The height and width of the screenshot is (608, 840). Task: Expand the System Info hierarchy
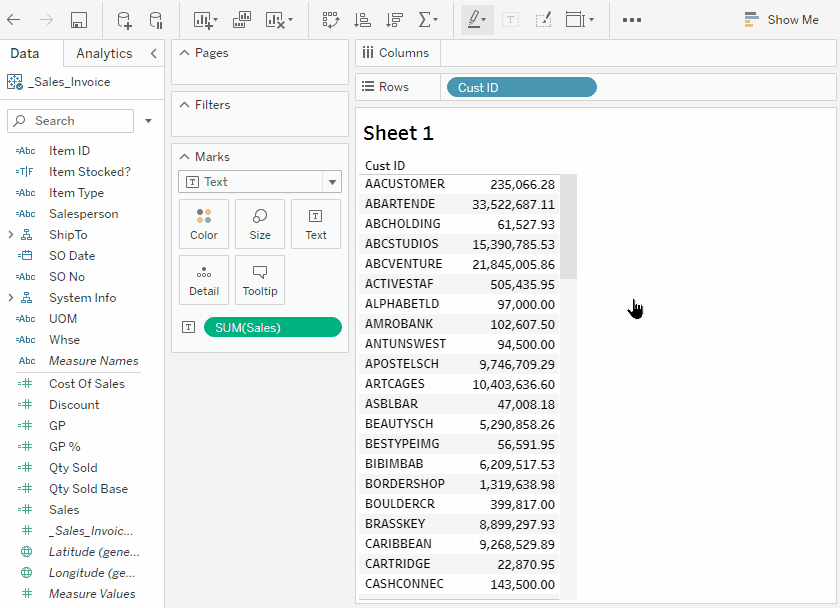tap(11, 298)
